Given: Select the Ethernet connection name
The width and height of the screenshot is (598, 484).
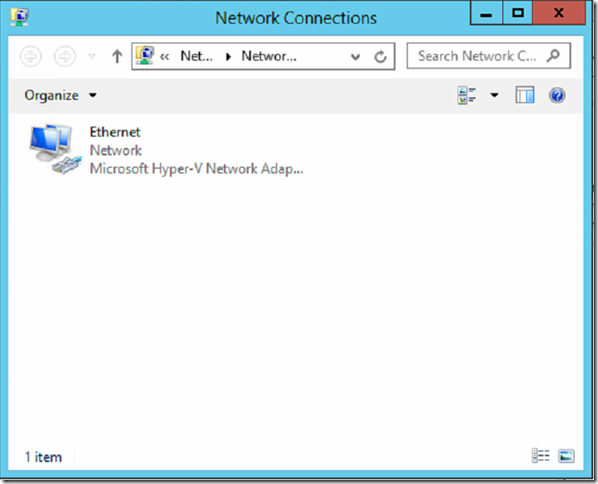Looking at the screenshot, I should (115, 132).
